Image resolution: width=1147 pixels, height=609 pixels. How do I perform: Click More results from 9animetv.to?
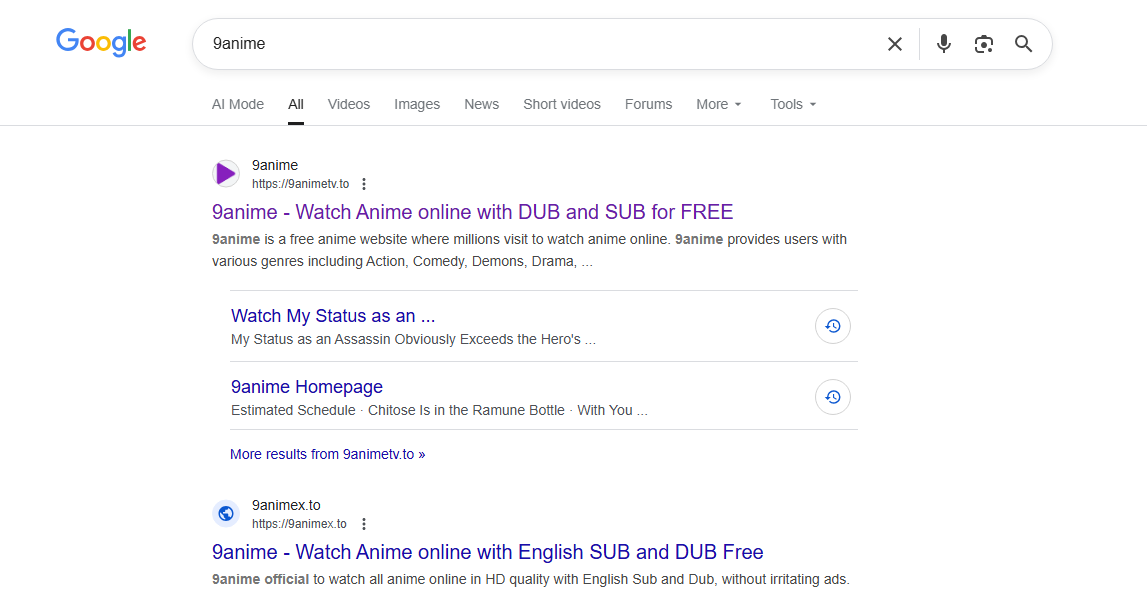click(x=327, y=454)
